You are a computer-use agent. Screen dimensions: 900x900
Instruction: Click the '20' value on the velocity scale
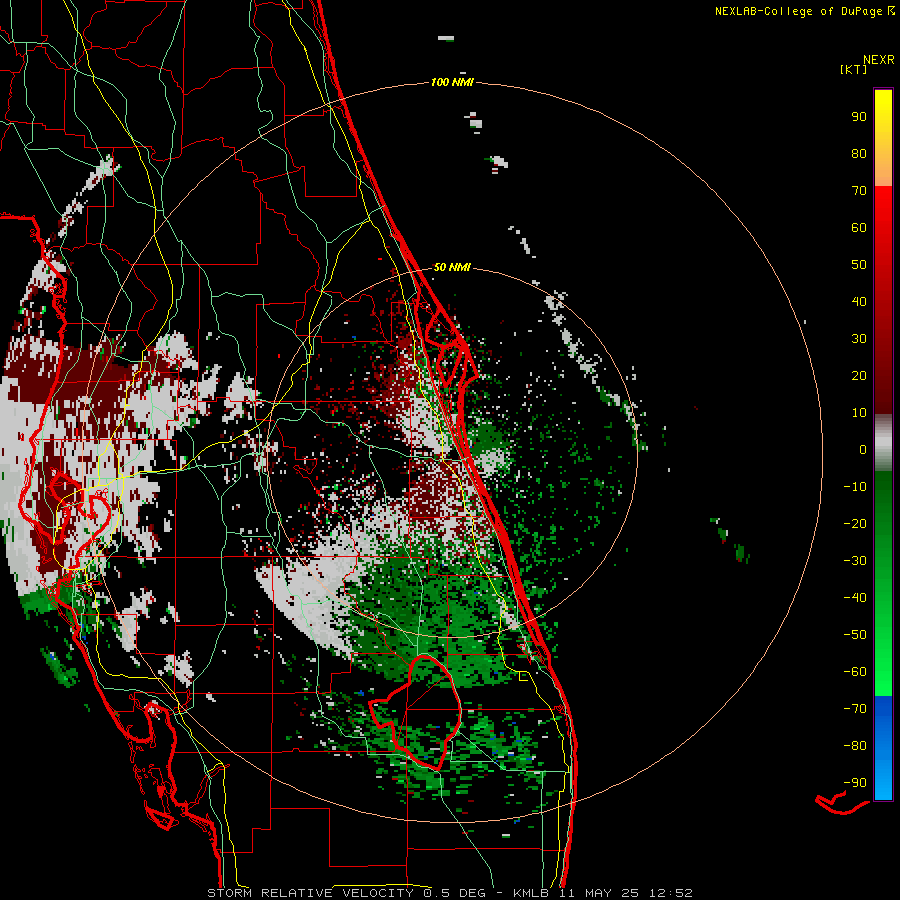(859, 375)
